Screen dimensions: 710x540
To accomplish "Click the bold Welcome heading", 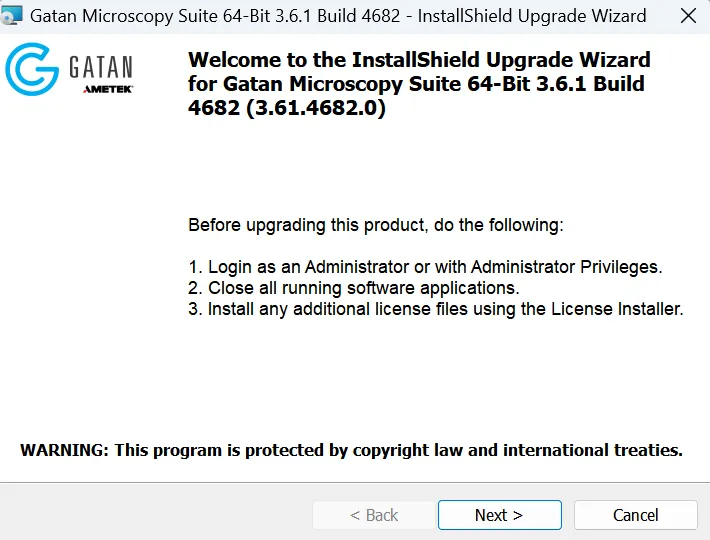I will pyautogui.click(x=419, y=60).
